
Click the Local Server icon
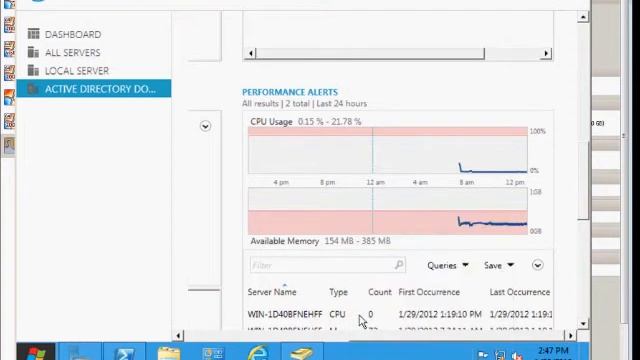[33, 70]
